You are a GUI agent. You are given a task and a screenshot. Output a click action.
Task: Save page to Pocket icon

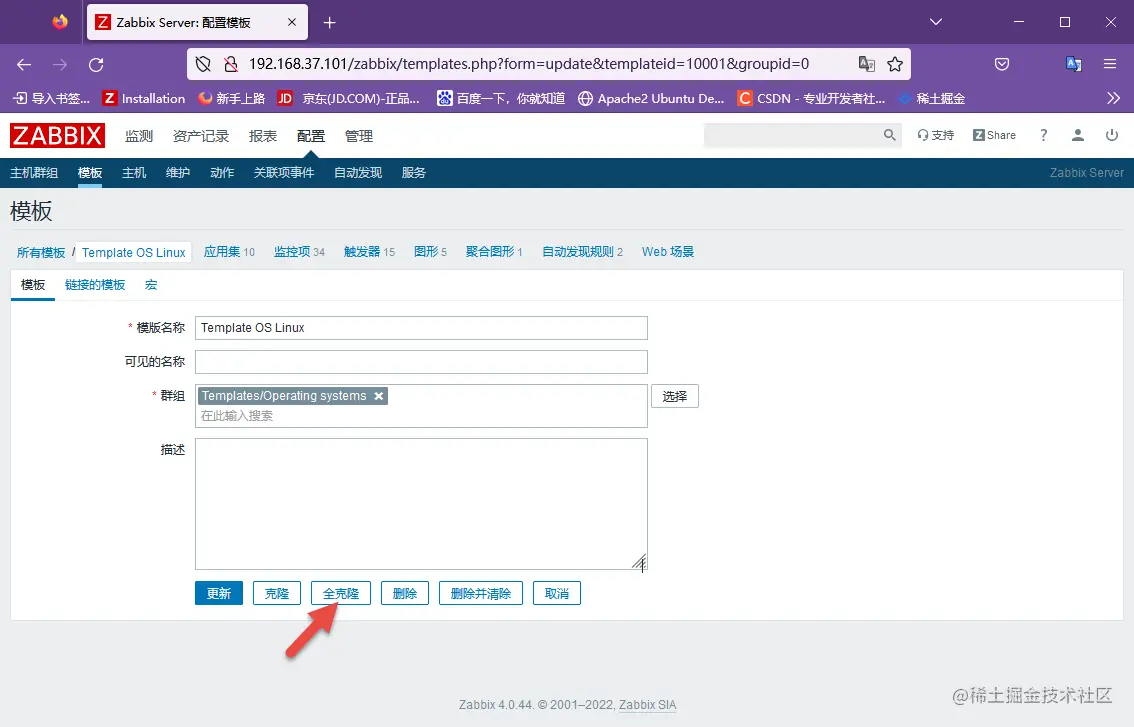click(1002, 63)
